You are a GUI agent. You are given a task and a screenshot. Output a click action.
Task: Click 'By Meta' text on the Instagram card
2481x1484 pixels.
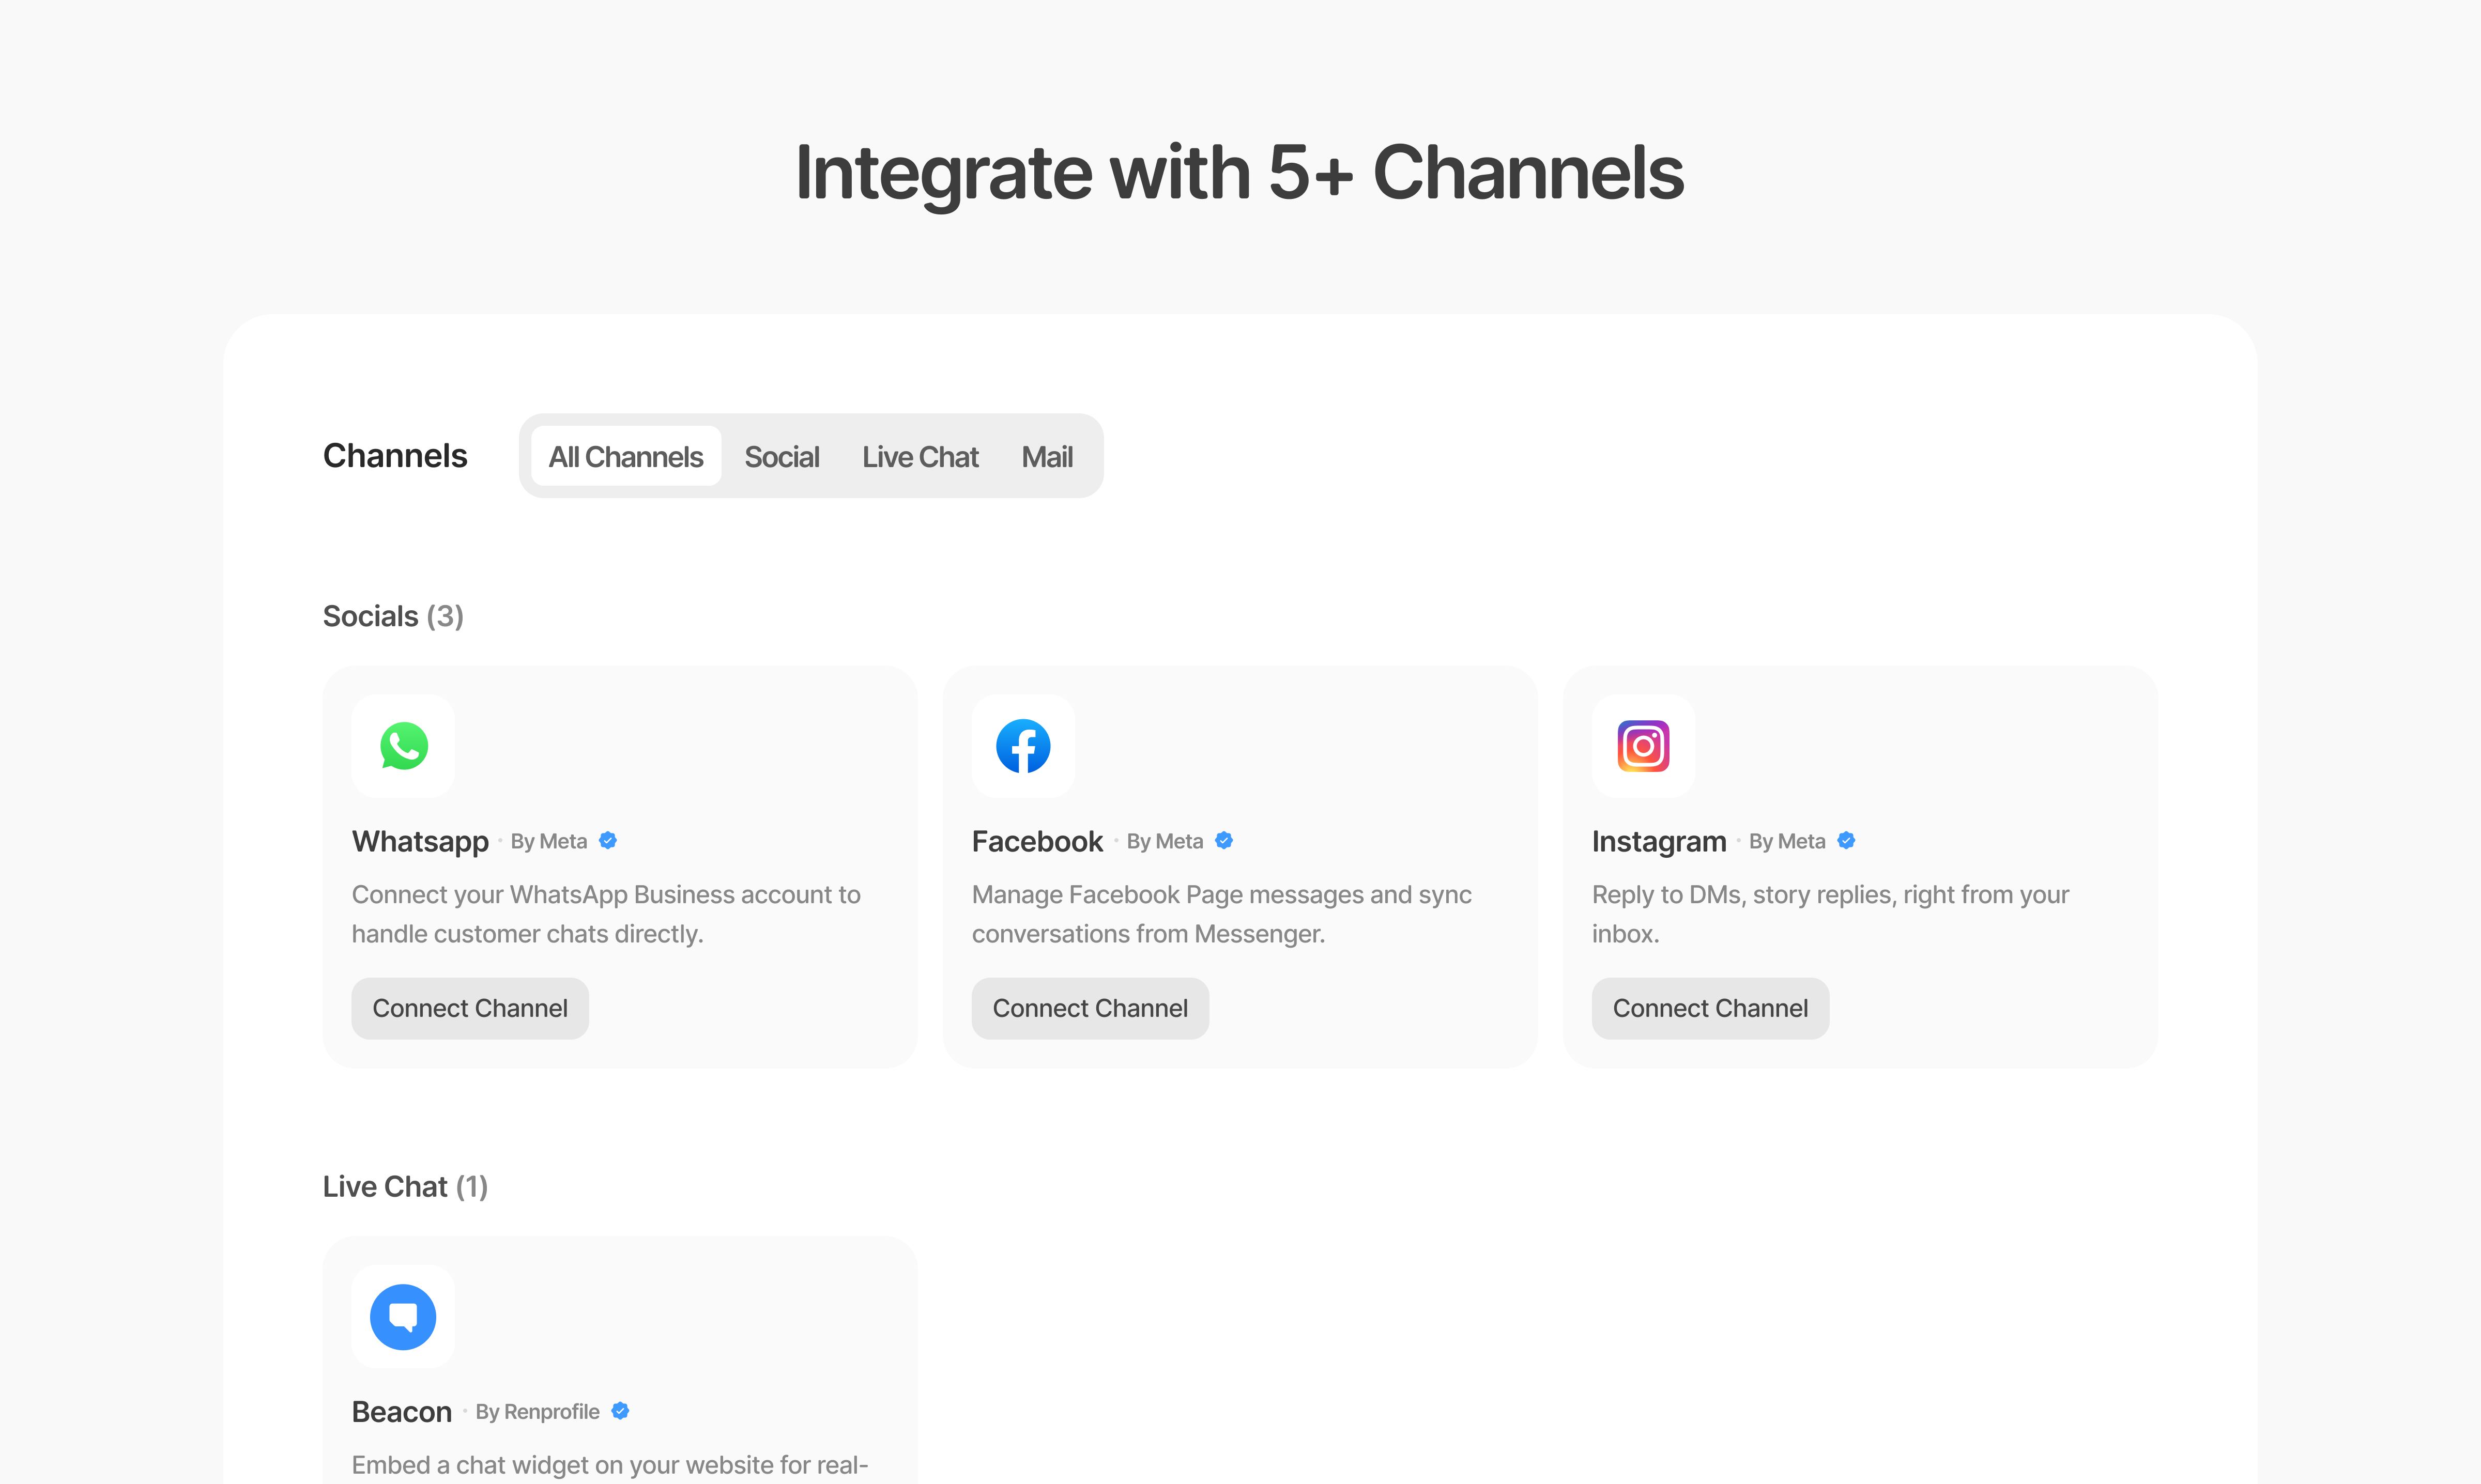click(x=1787, y=841)
